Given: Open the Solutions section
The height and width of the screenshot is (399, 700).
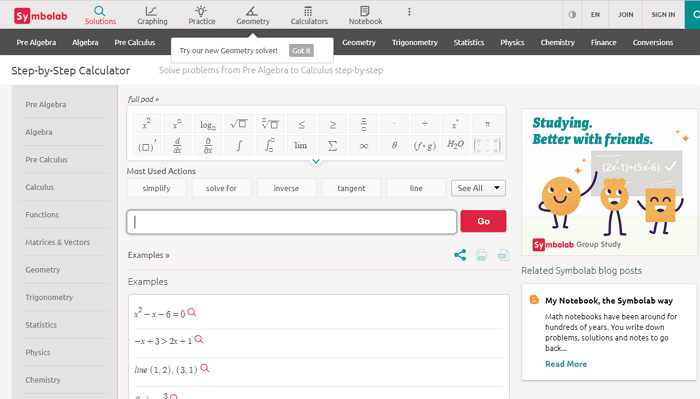Looking at the screenshot, I should 100,15.
